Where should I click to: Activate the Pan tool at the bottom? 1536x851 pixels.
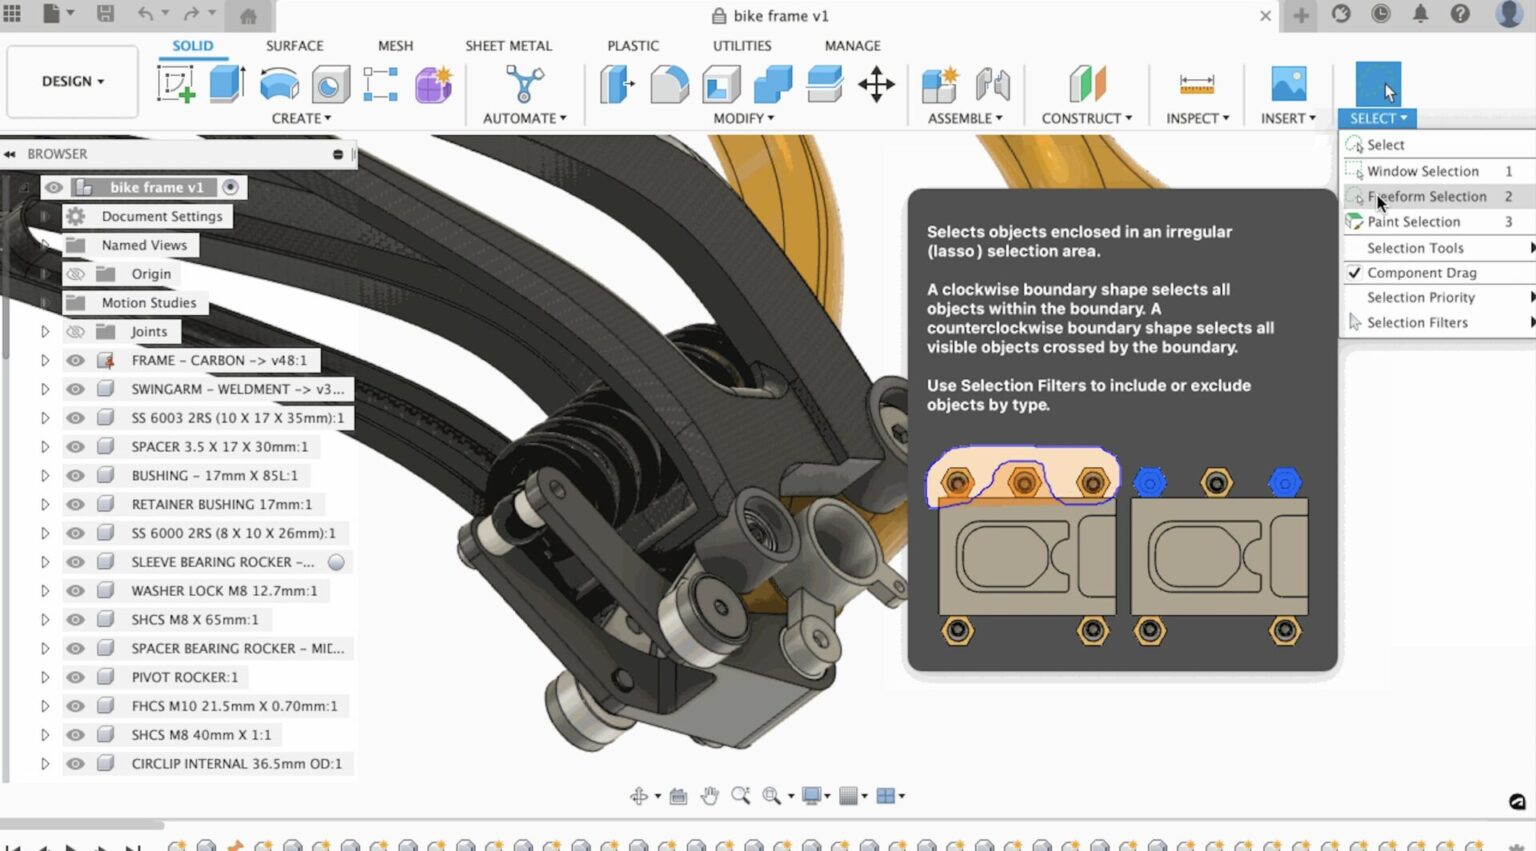pyautogui.click(x=710, y=796)
